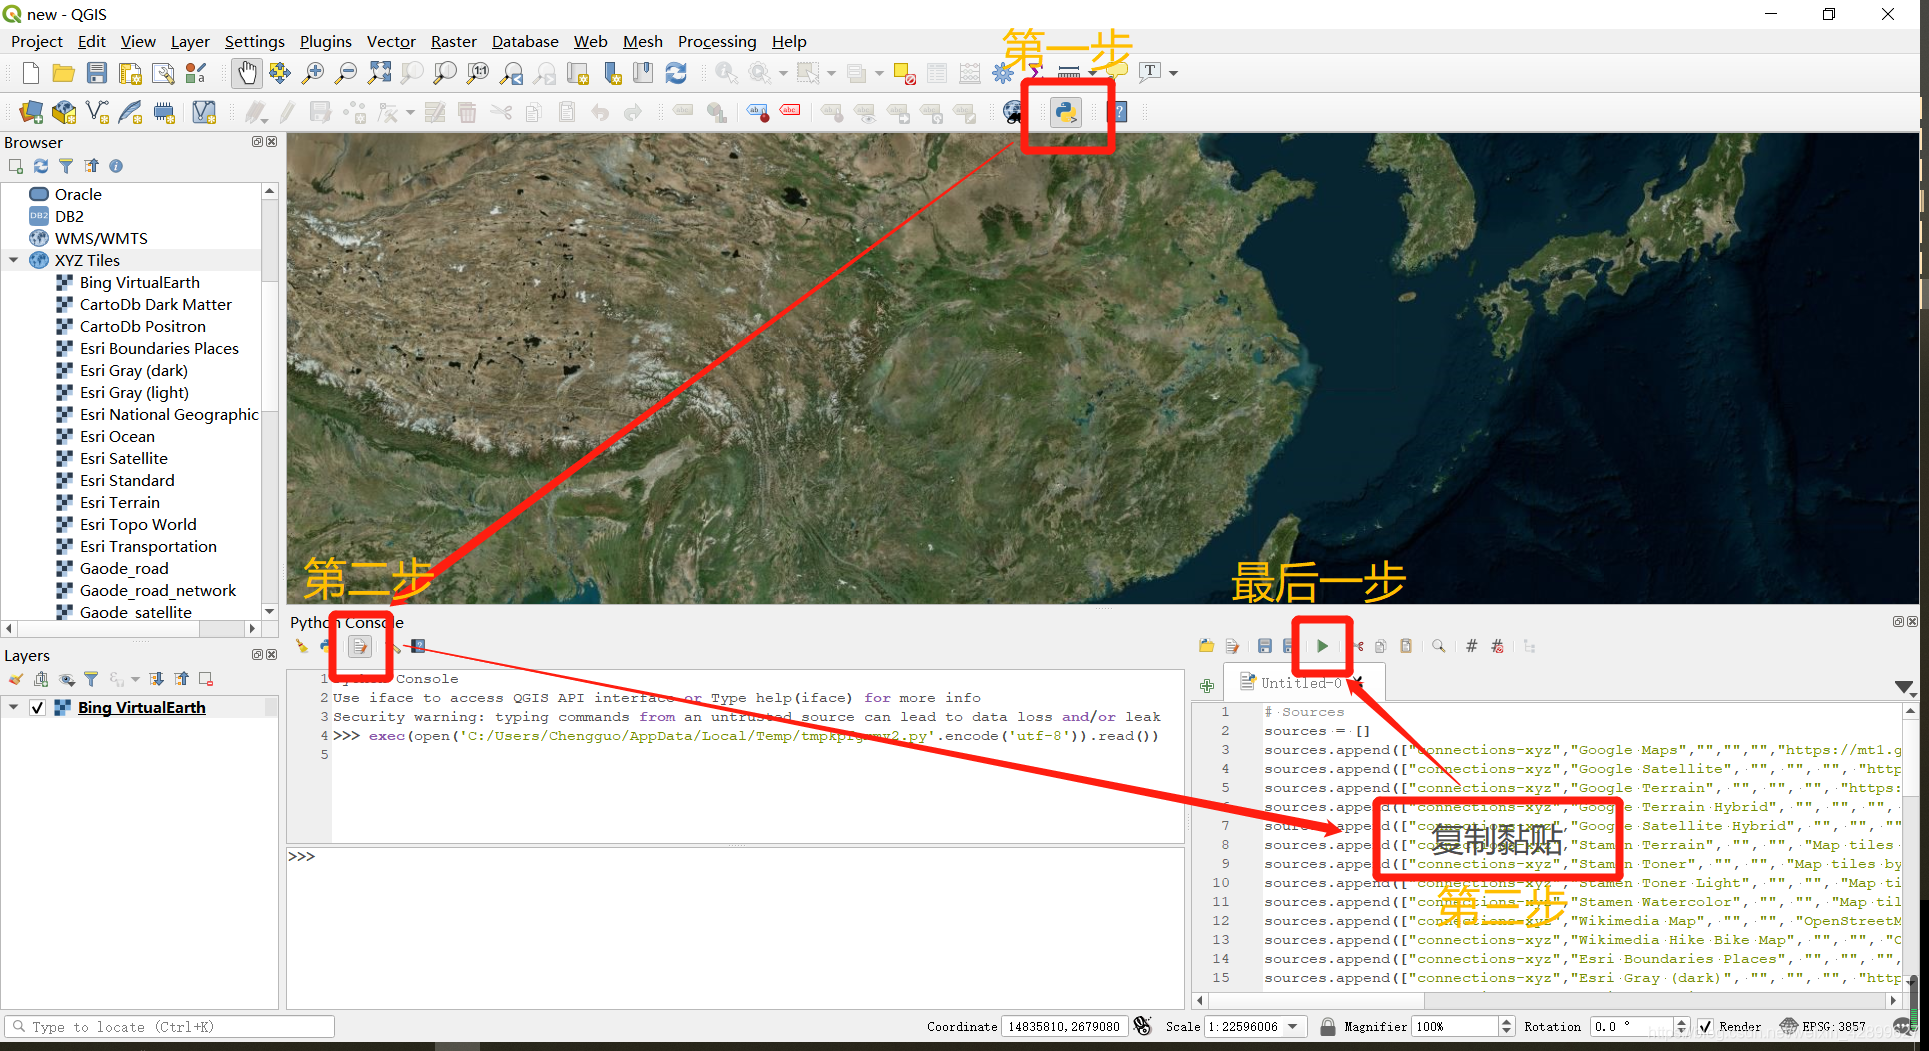Screen dimensions: 1929x1051
Task: Select Gaode_road tile source
Action: pos(124,568)
